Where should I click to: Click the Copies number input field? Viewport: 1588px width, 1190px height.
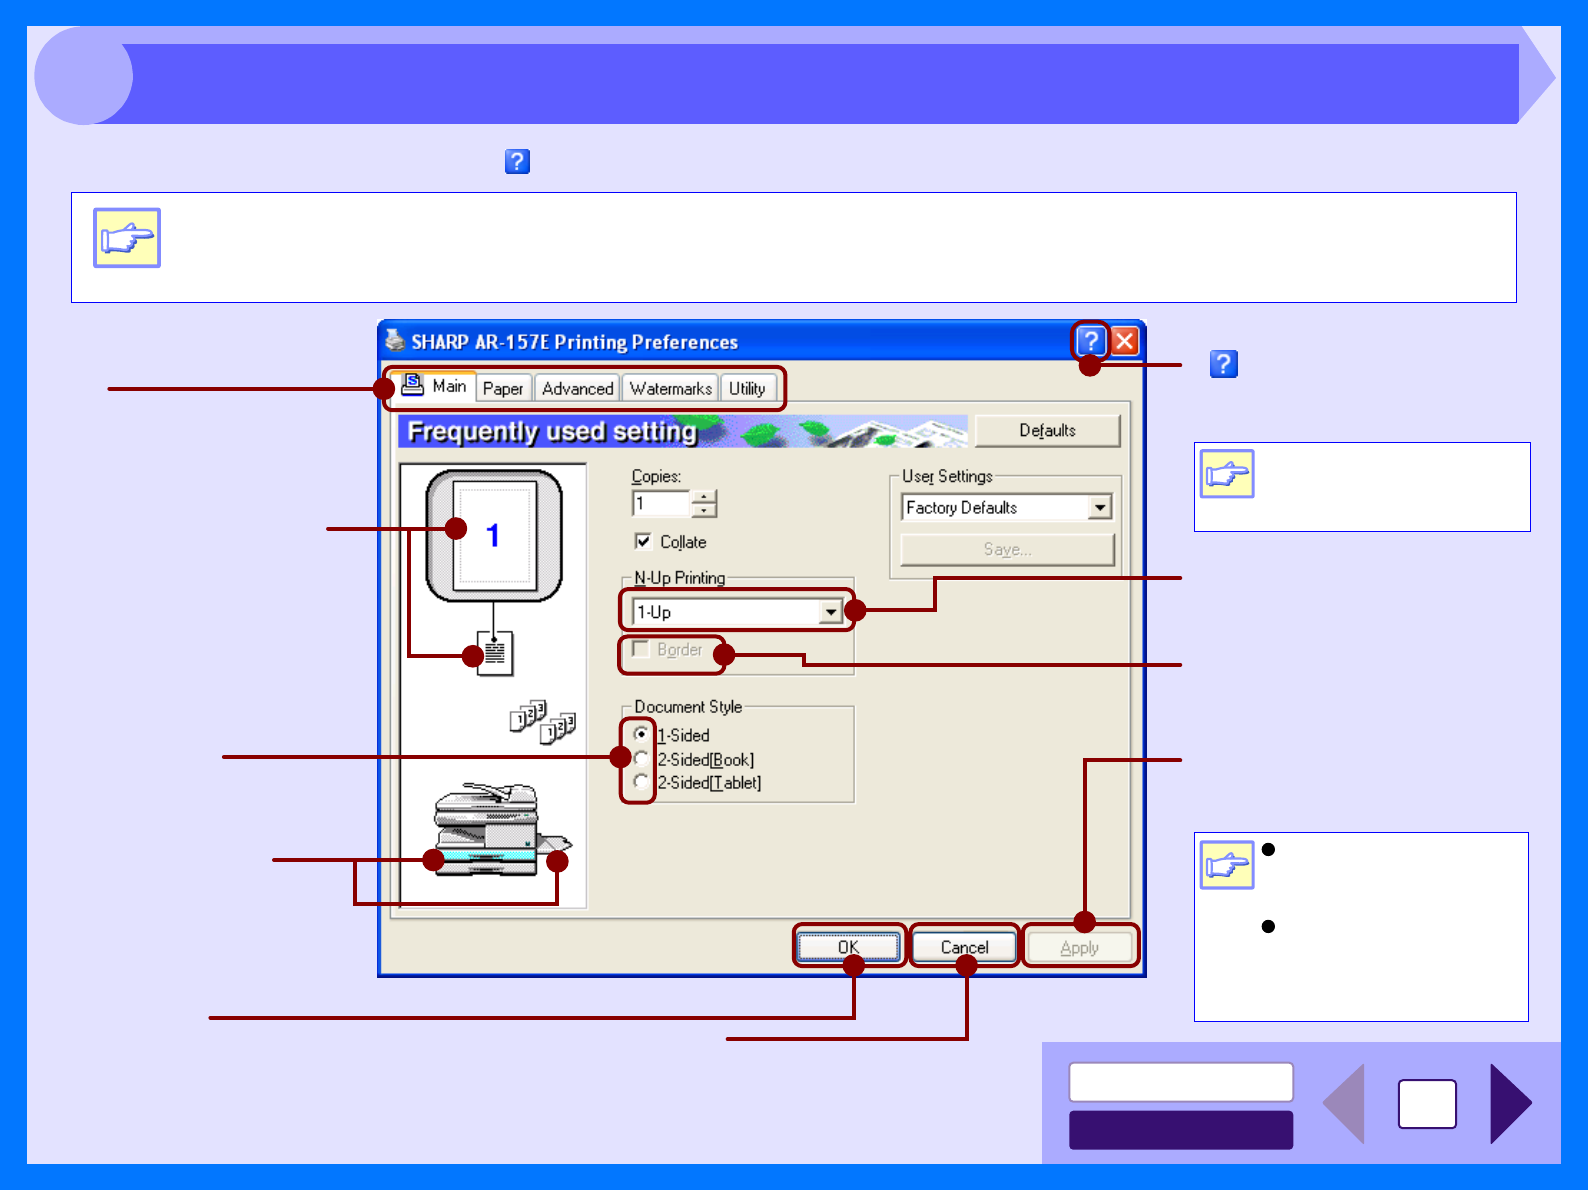click(662, 503)
